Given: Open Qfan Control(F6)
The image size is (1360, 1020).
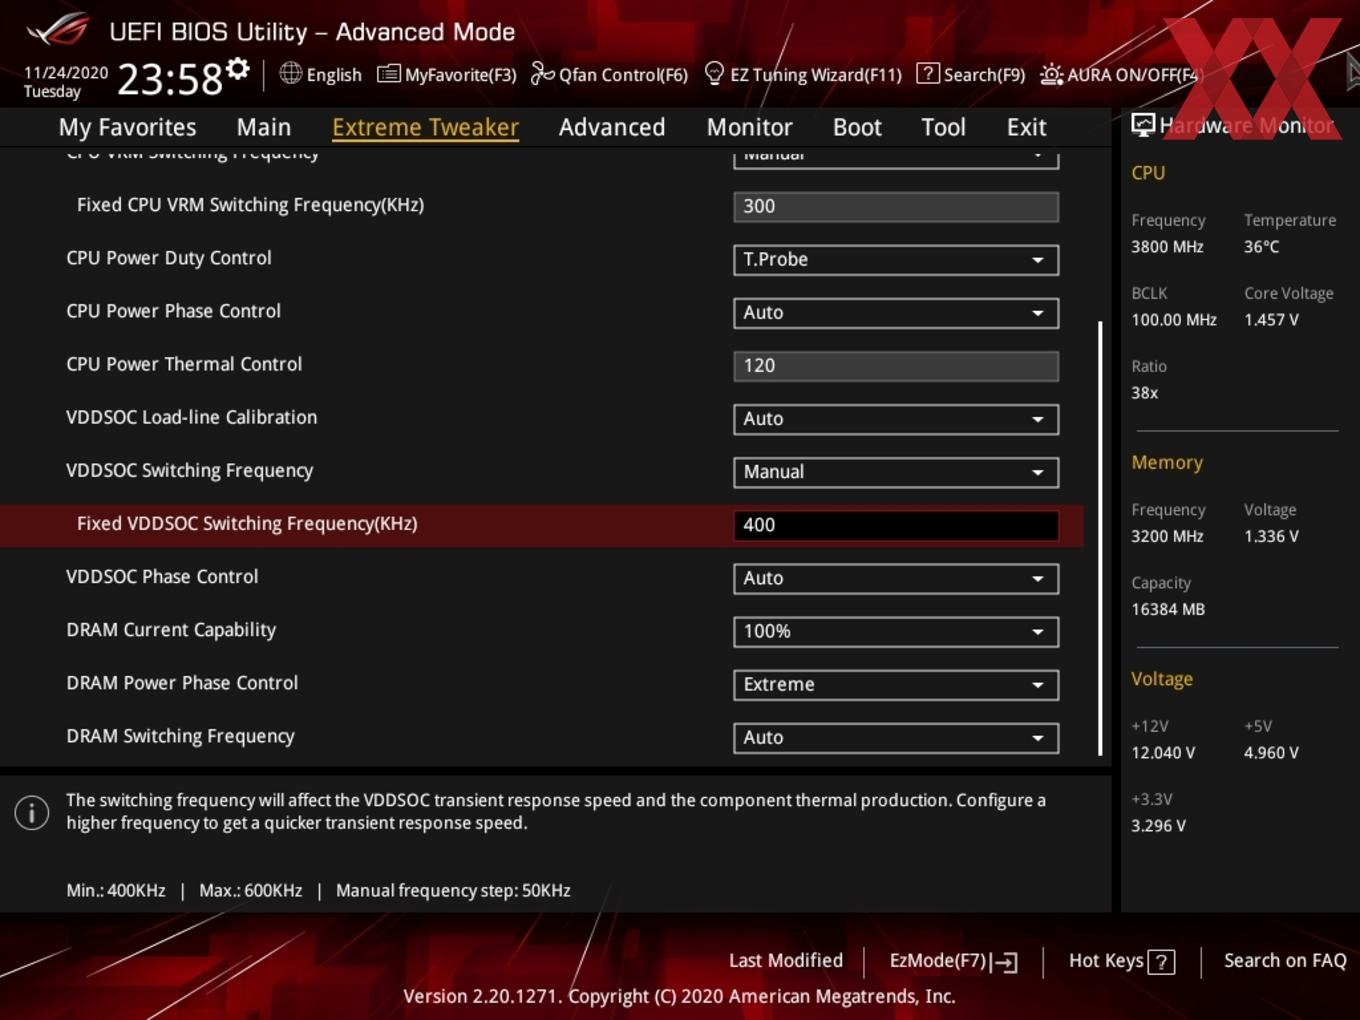Looking at the screenshot, I should coord(623,75).
